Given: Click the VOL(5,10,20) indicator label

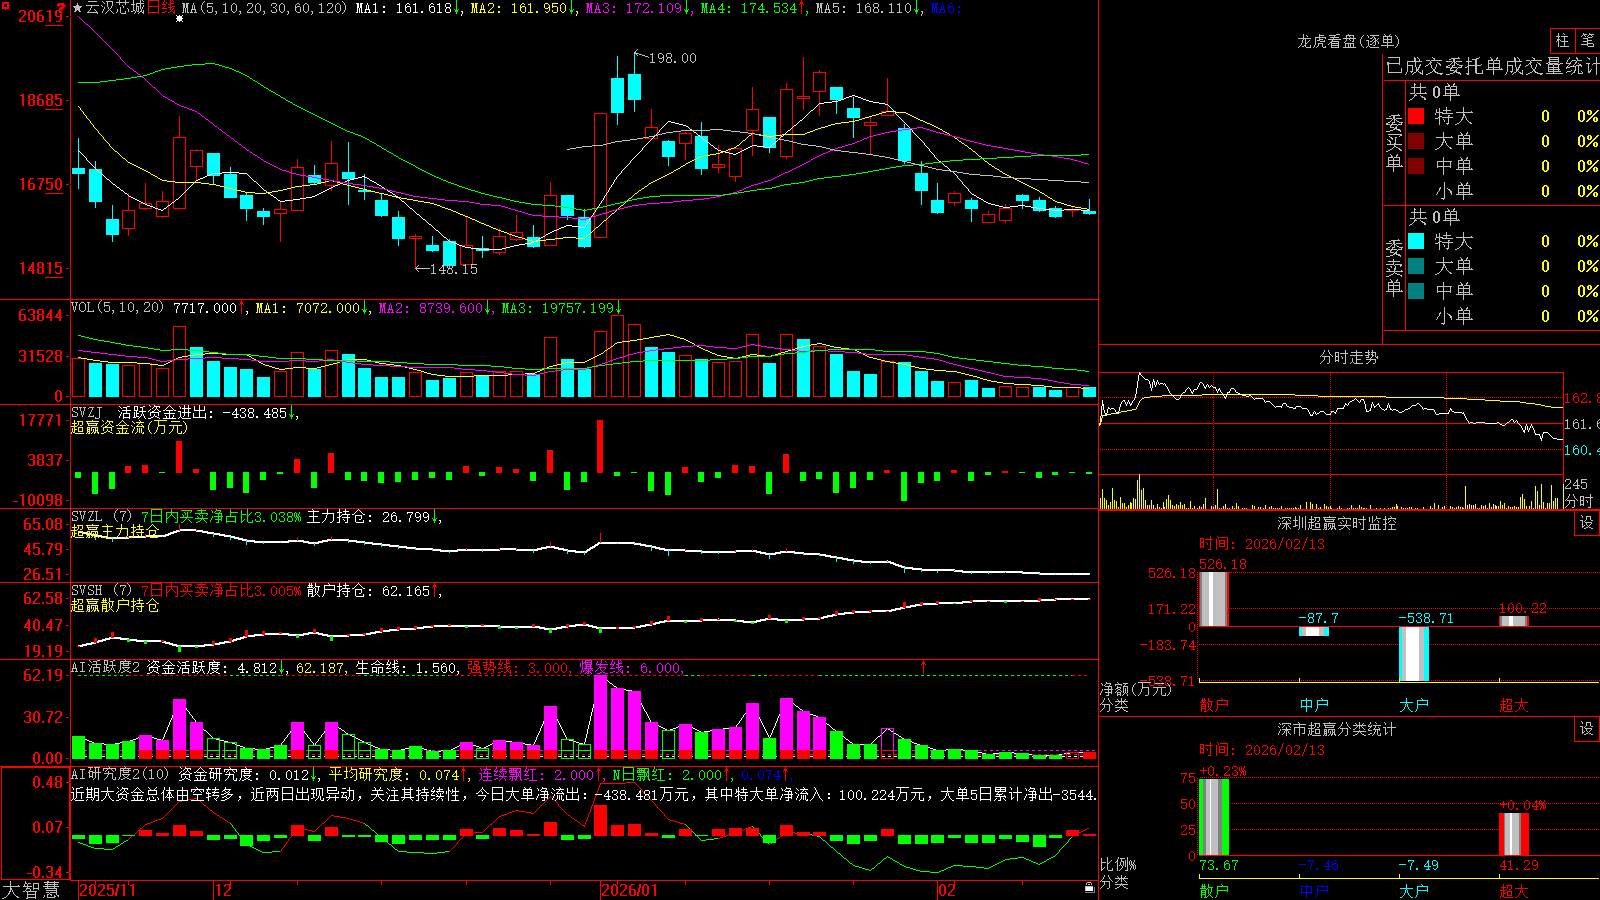Looking at the screenshot, I should (x=117, y=308).
